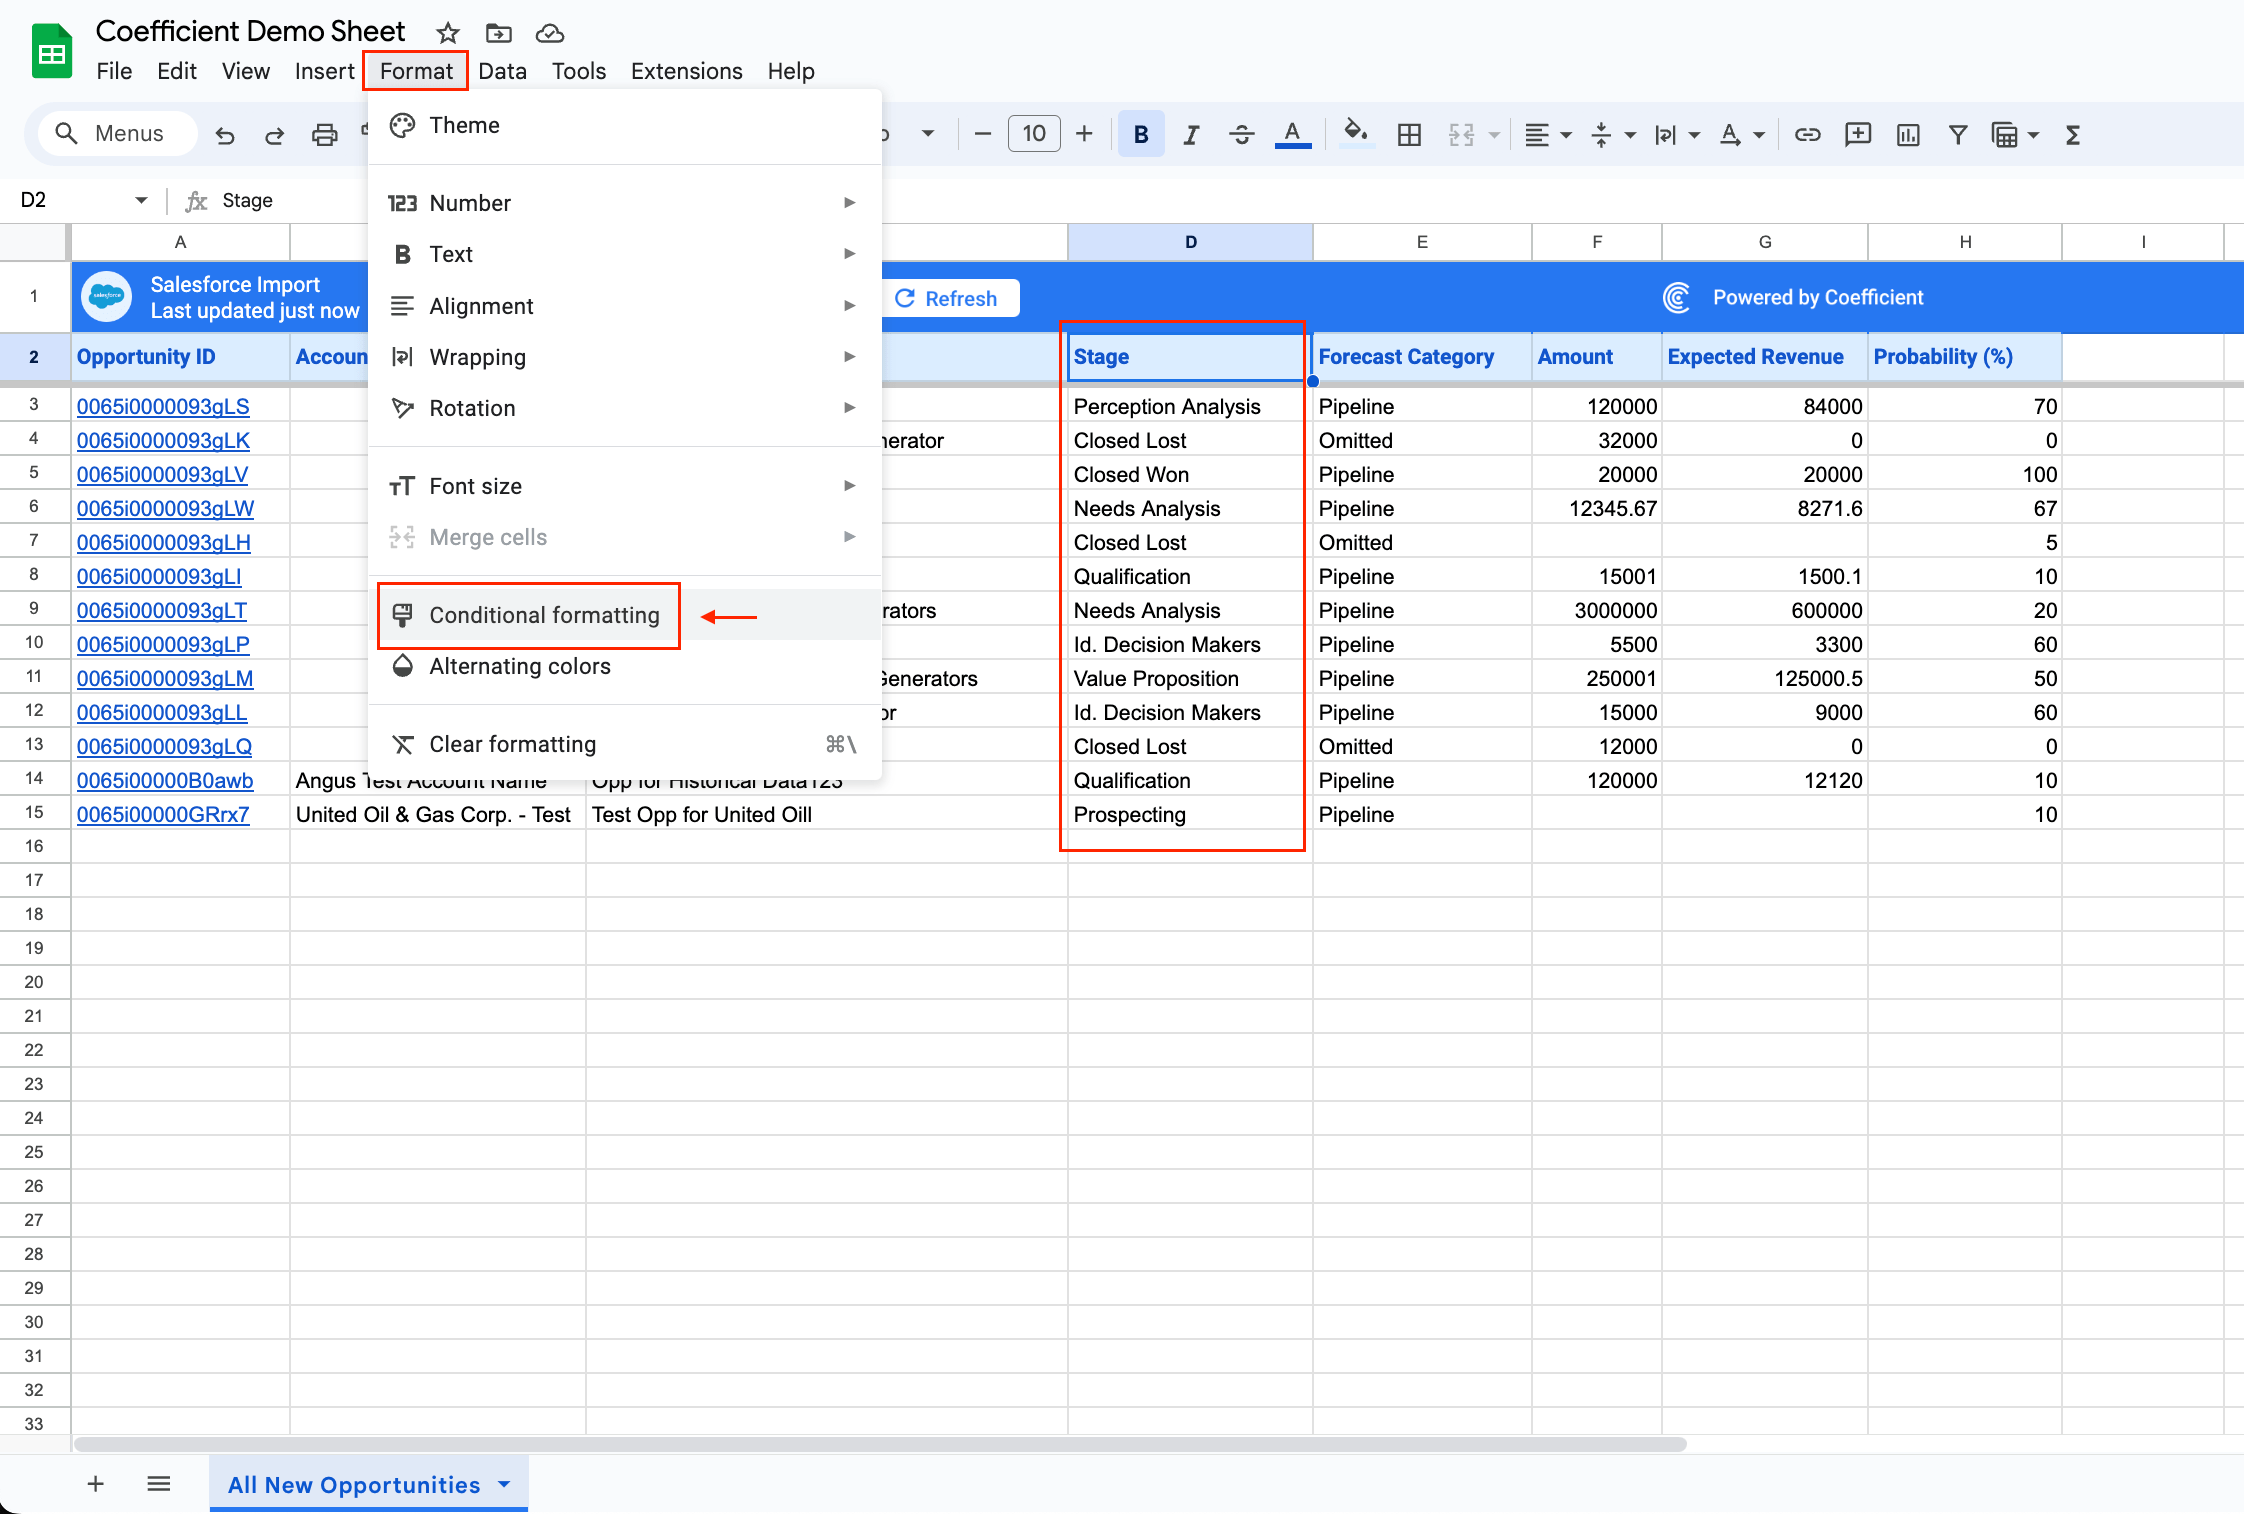2244x1514 pixels.
Task: Click the font size input field
Action: pyautogui.click(x=1033, y=134)
